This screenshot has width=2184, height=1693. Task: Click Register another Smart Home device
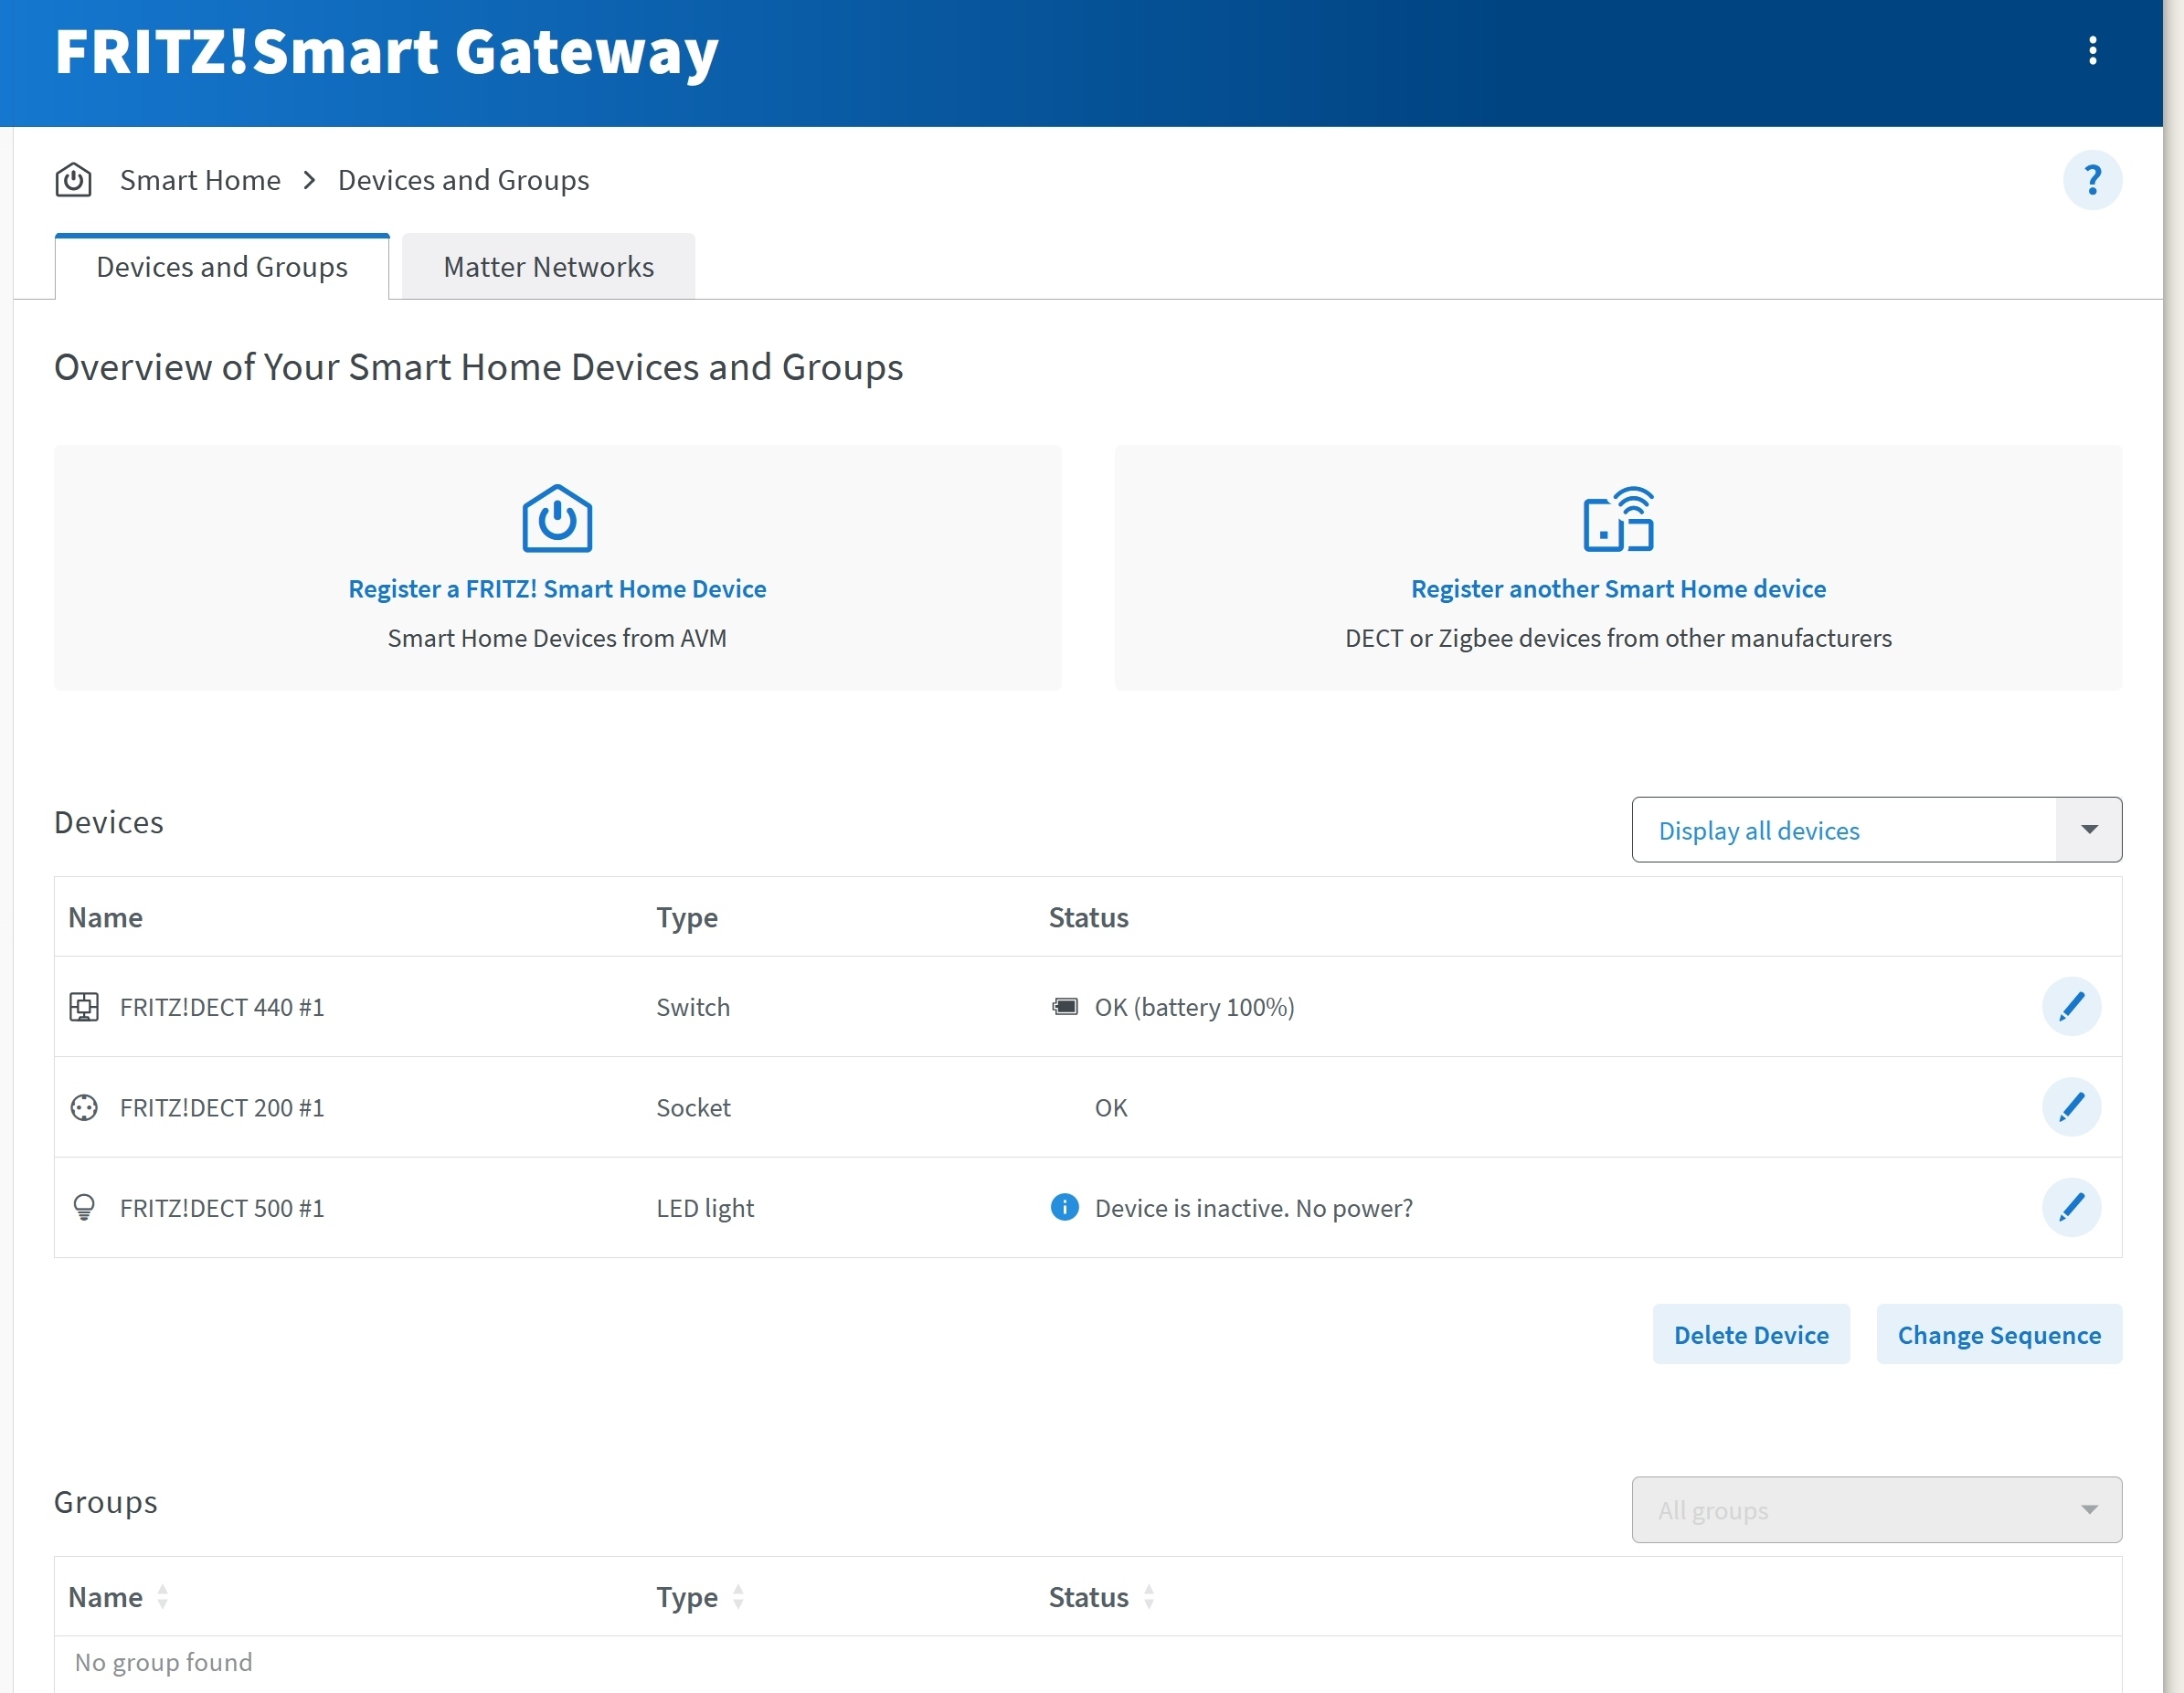click(1618, 589)
